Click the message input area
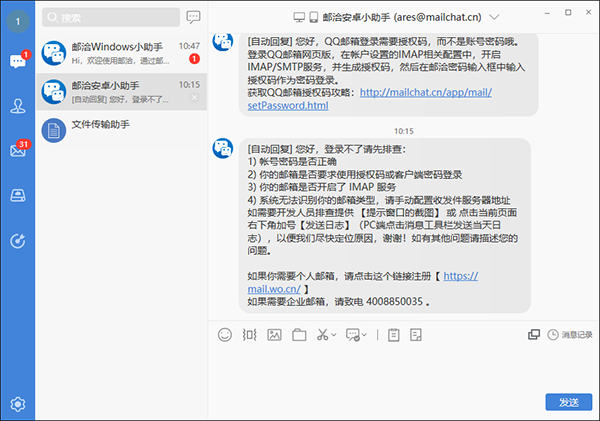 click(x=404, y=369)
